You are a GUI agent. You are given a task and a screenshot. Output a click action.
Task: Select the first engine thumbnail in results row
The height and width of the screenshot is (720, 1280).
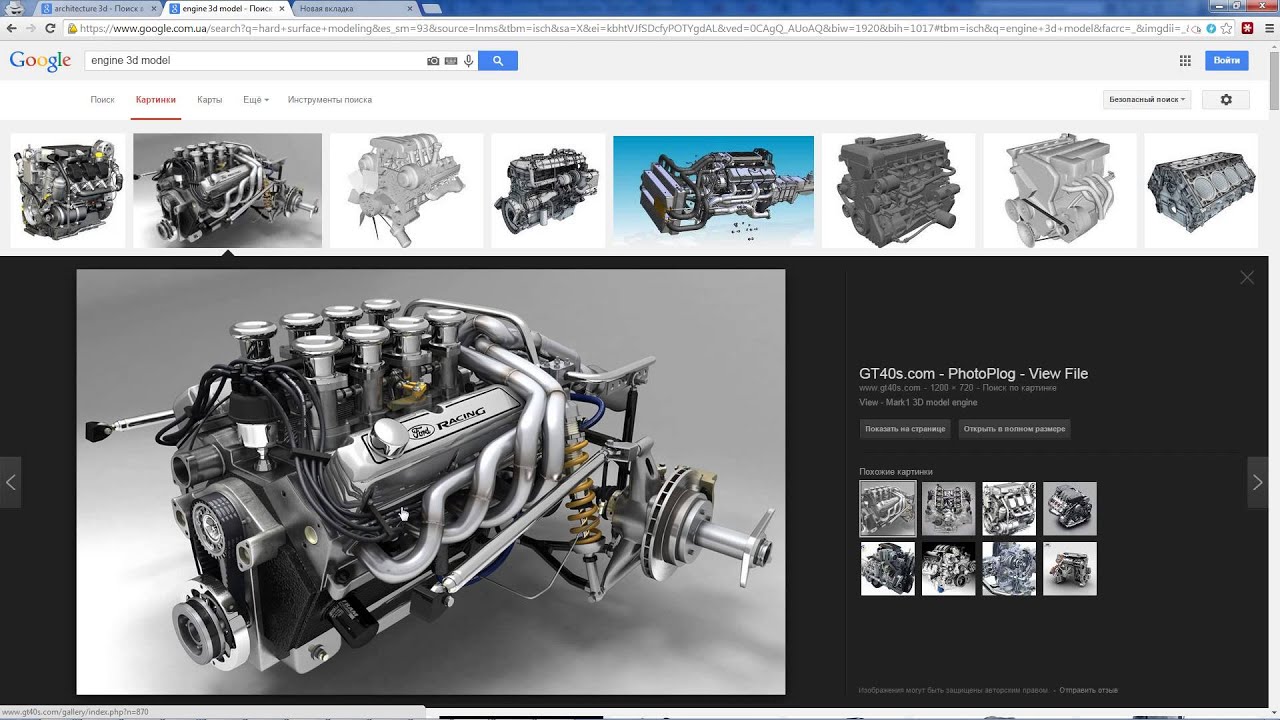tap(68, 191)
